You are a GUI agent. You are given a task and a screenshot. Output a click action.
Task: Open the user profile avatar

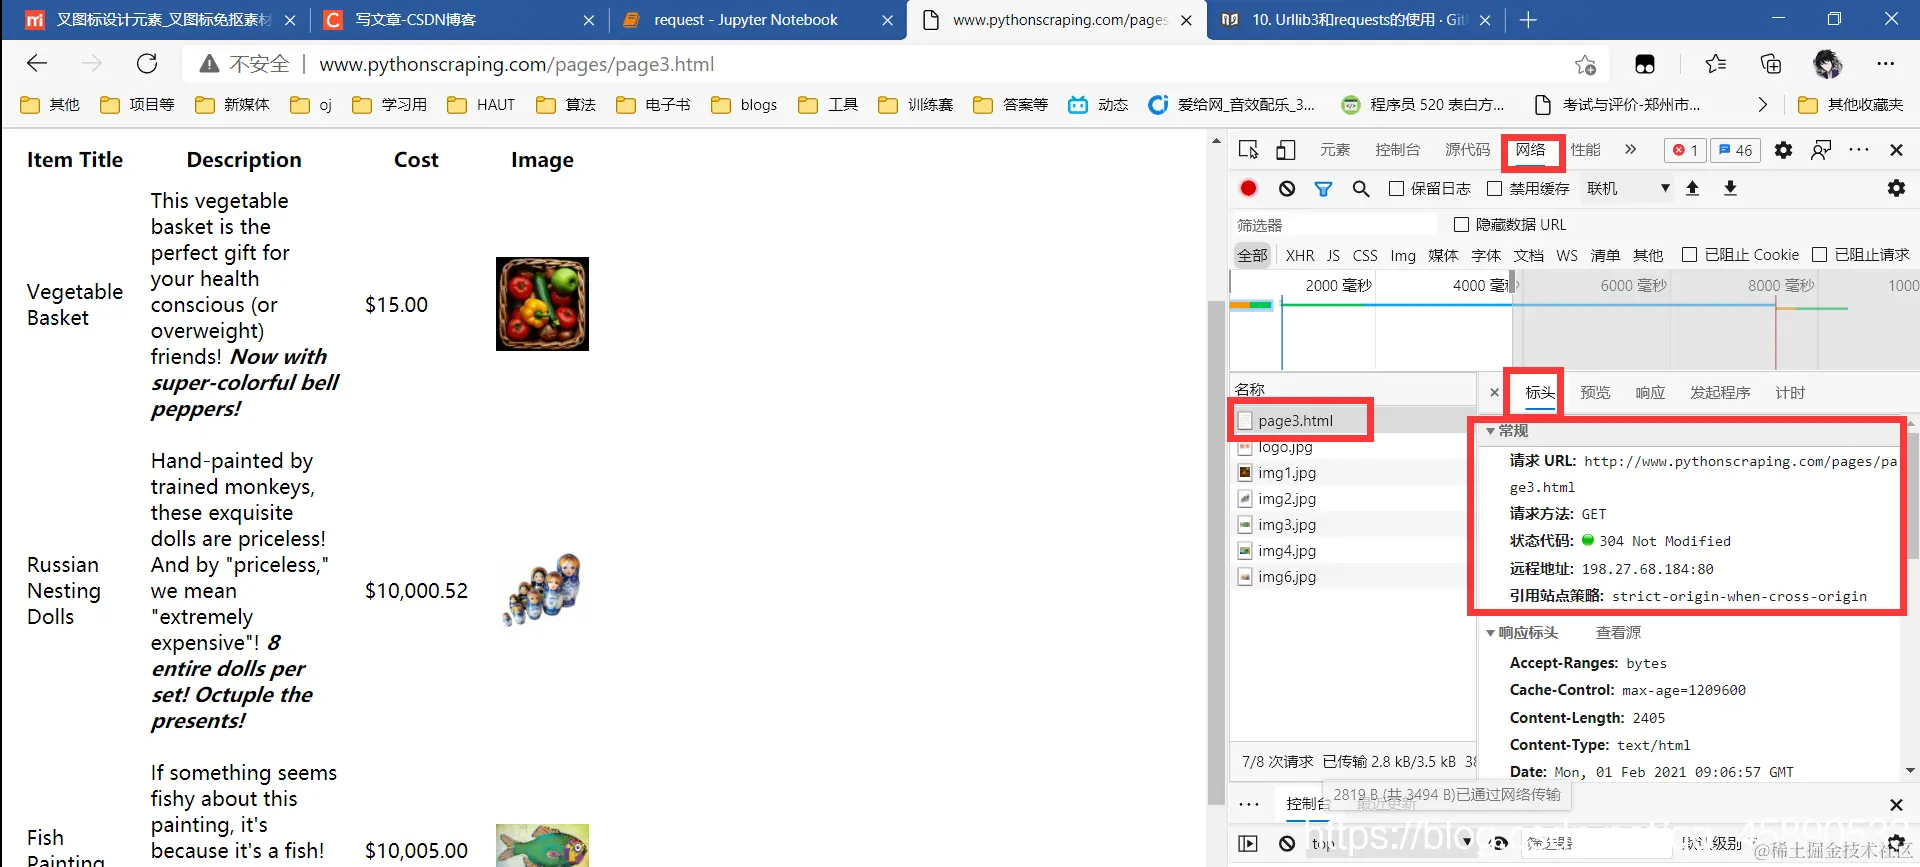[x=1828, y=64]
